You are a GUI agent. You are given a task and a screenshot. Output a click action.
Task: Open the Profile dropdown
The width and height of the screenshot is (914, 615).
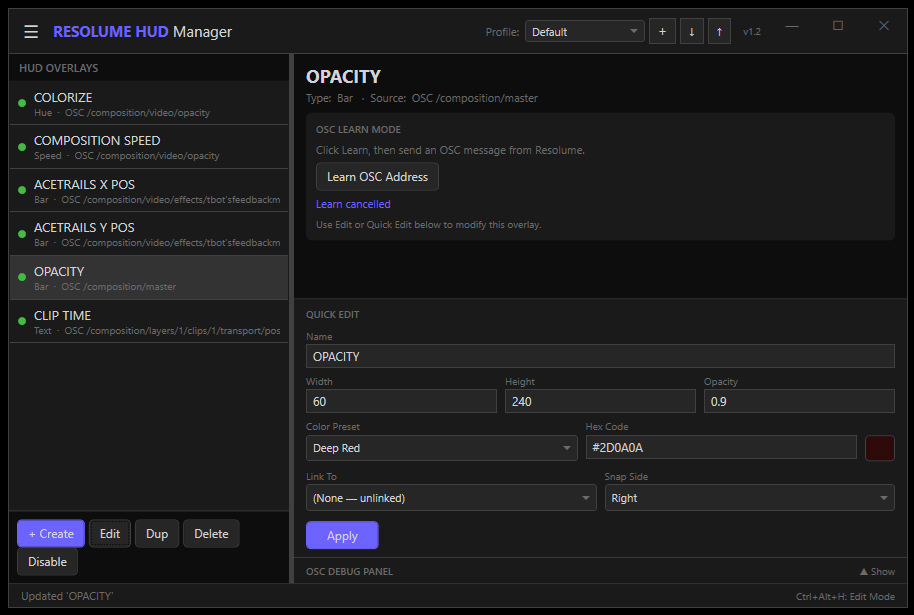click(x=585, y=32)
